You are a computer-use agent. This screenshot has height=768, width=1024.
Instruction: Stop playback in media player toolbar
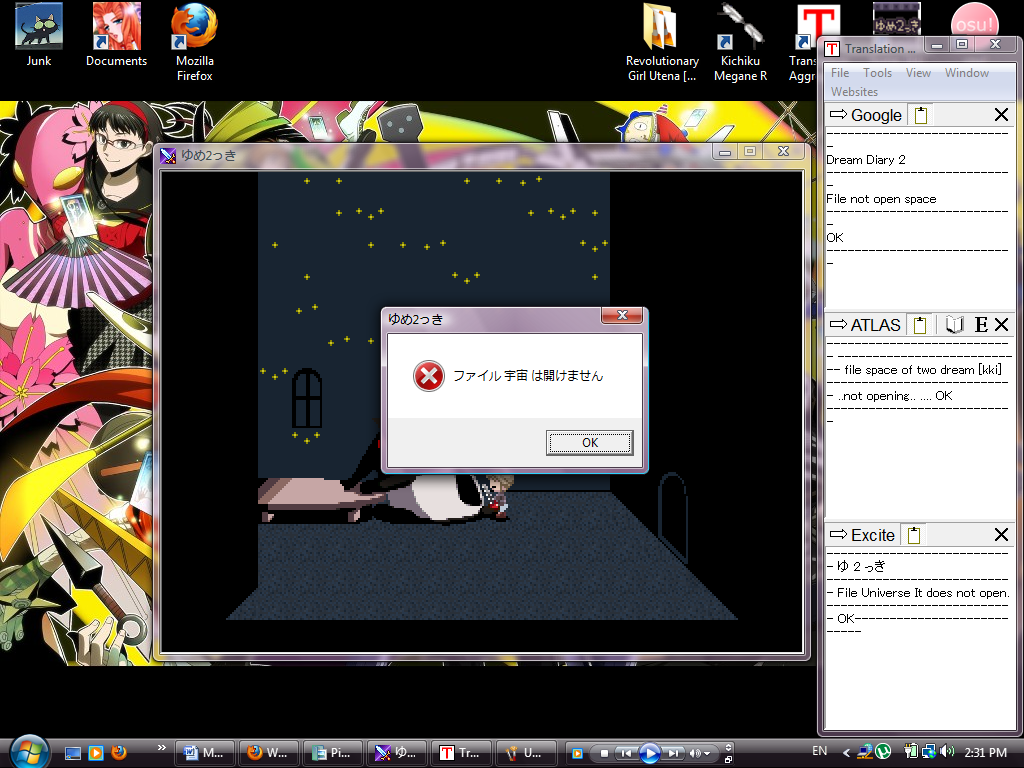[x=604, y=754]
